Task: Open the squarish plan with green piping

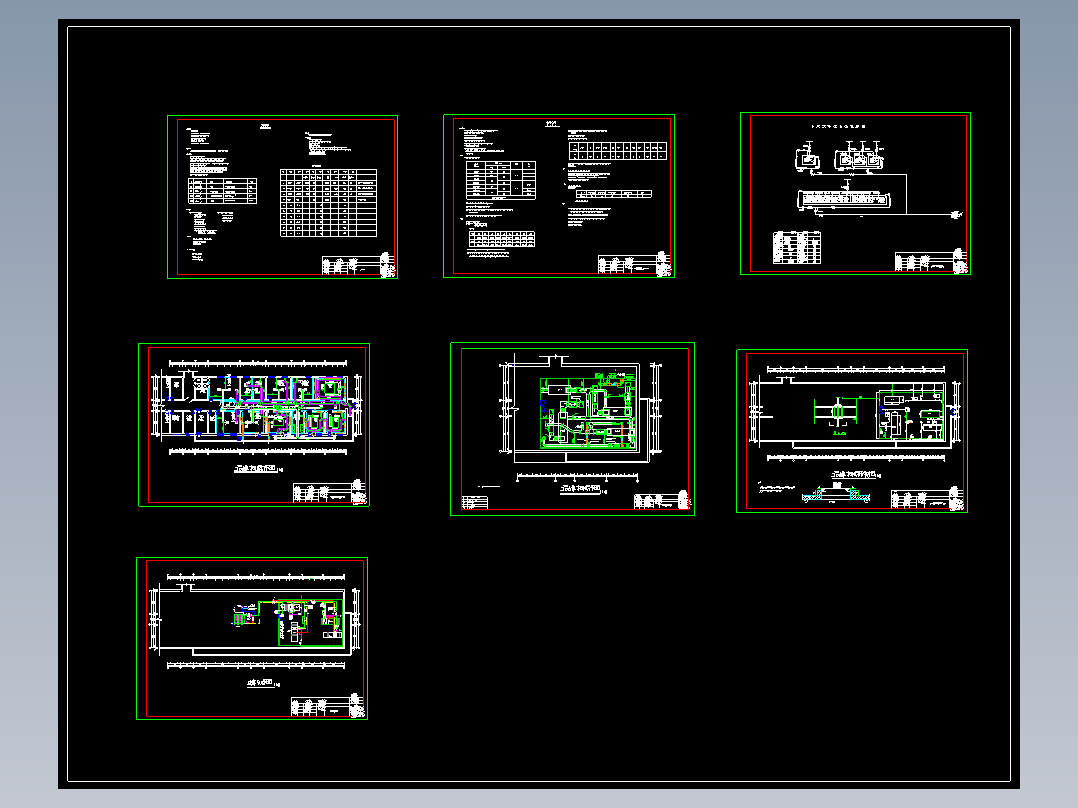Action: pos(572,428)
